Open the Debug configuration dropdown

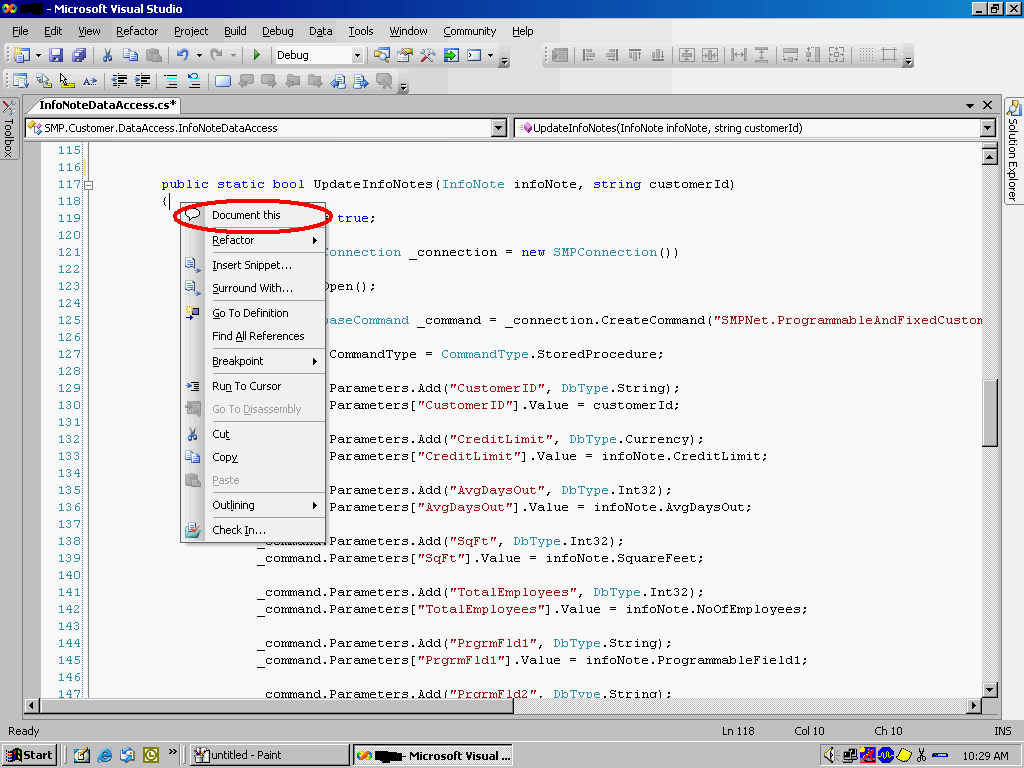pyautogui.click(x=355, y=55)
